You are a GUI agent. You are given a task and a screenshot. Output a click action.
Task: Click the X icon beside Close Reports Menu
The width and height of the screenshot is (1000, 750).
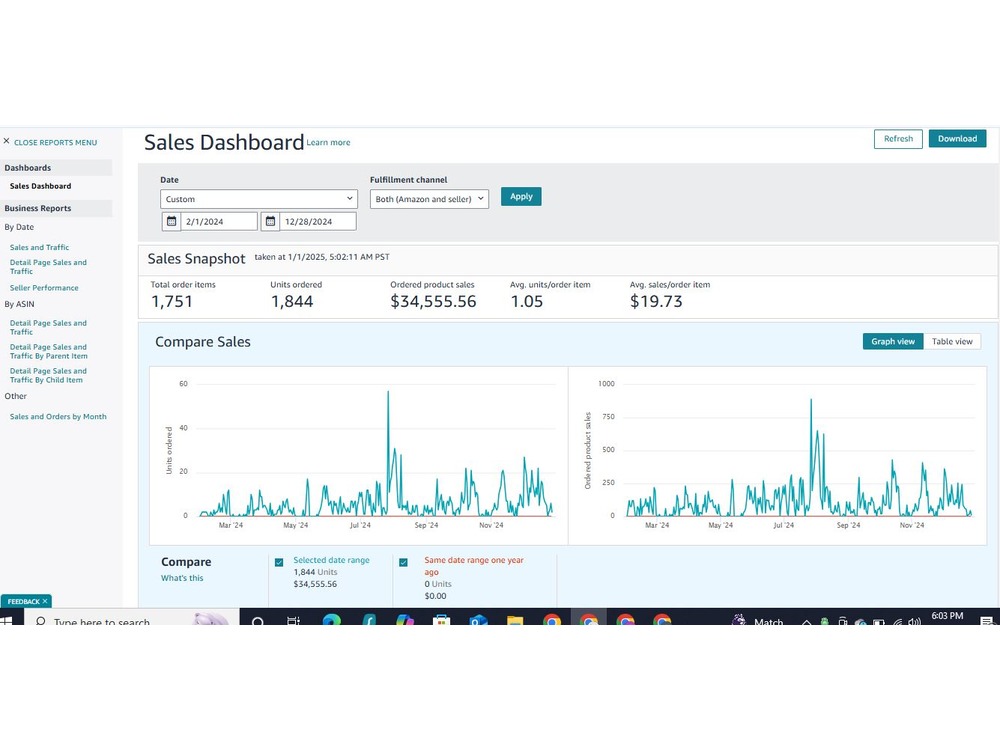tap(6, 141)
